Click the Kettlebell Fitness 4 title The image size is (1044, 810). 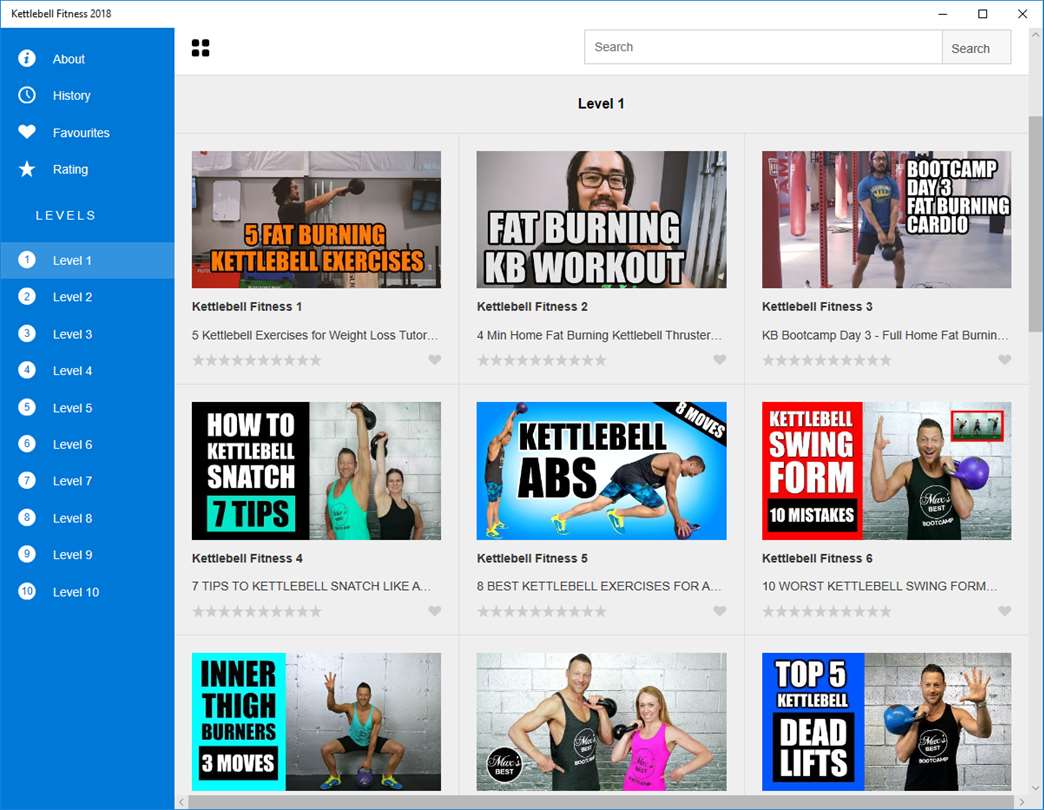[x=247, y=558]
